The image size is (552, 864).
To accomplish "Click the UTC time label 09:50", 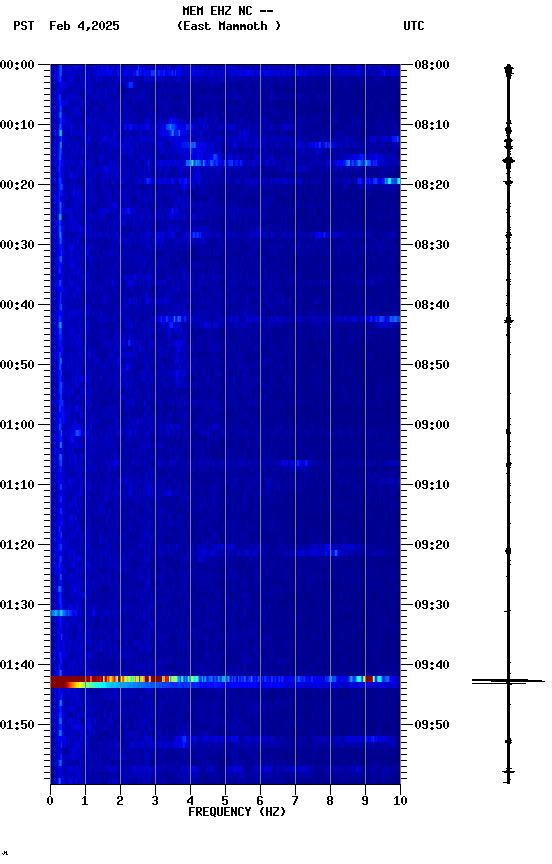I will (432, 725).
